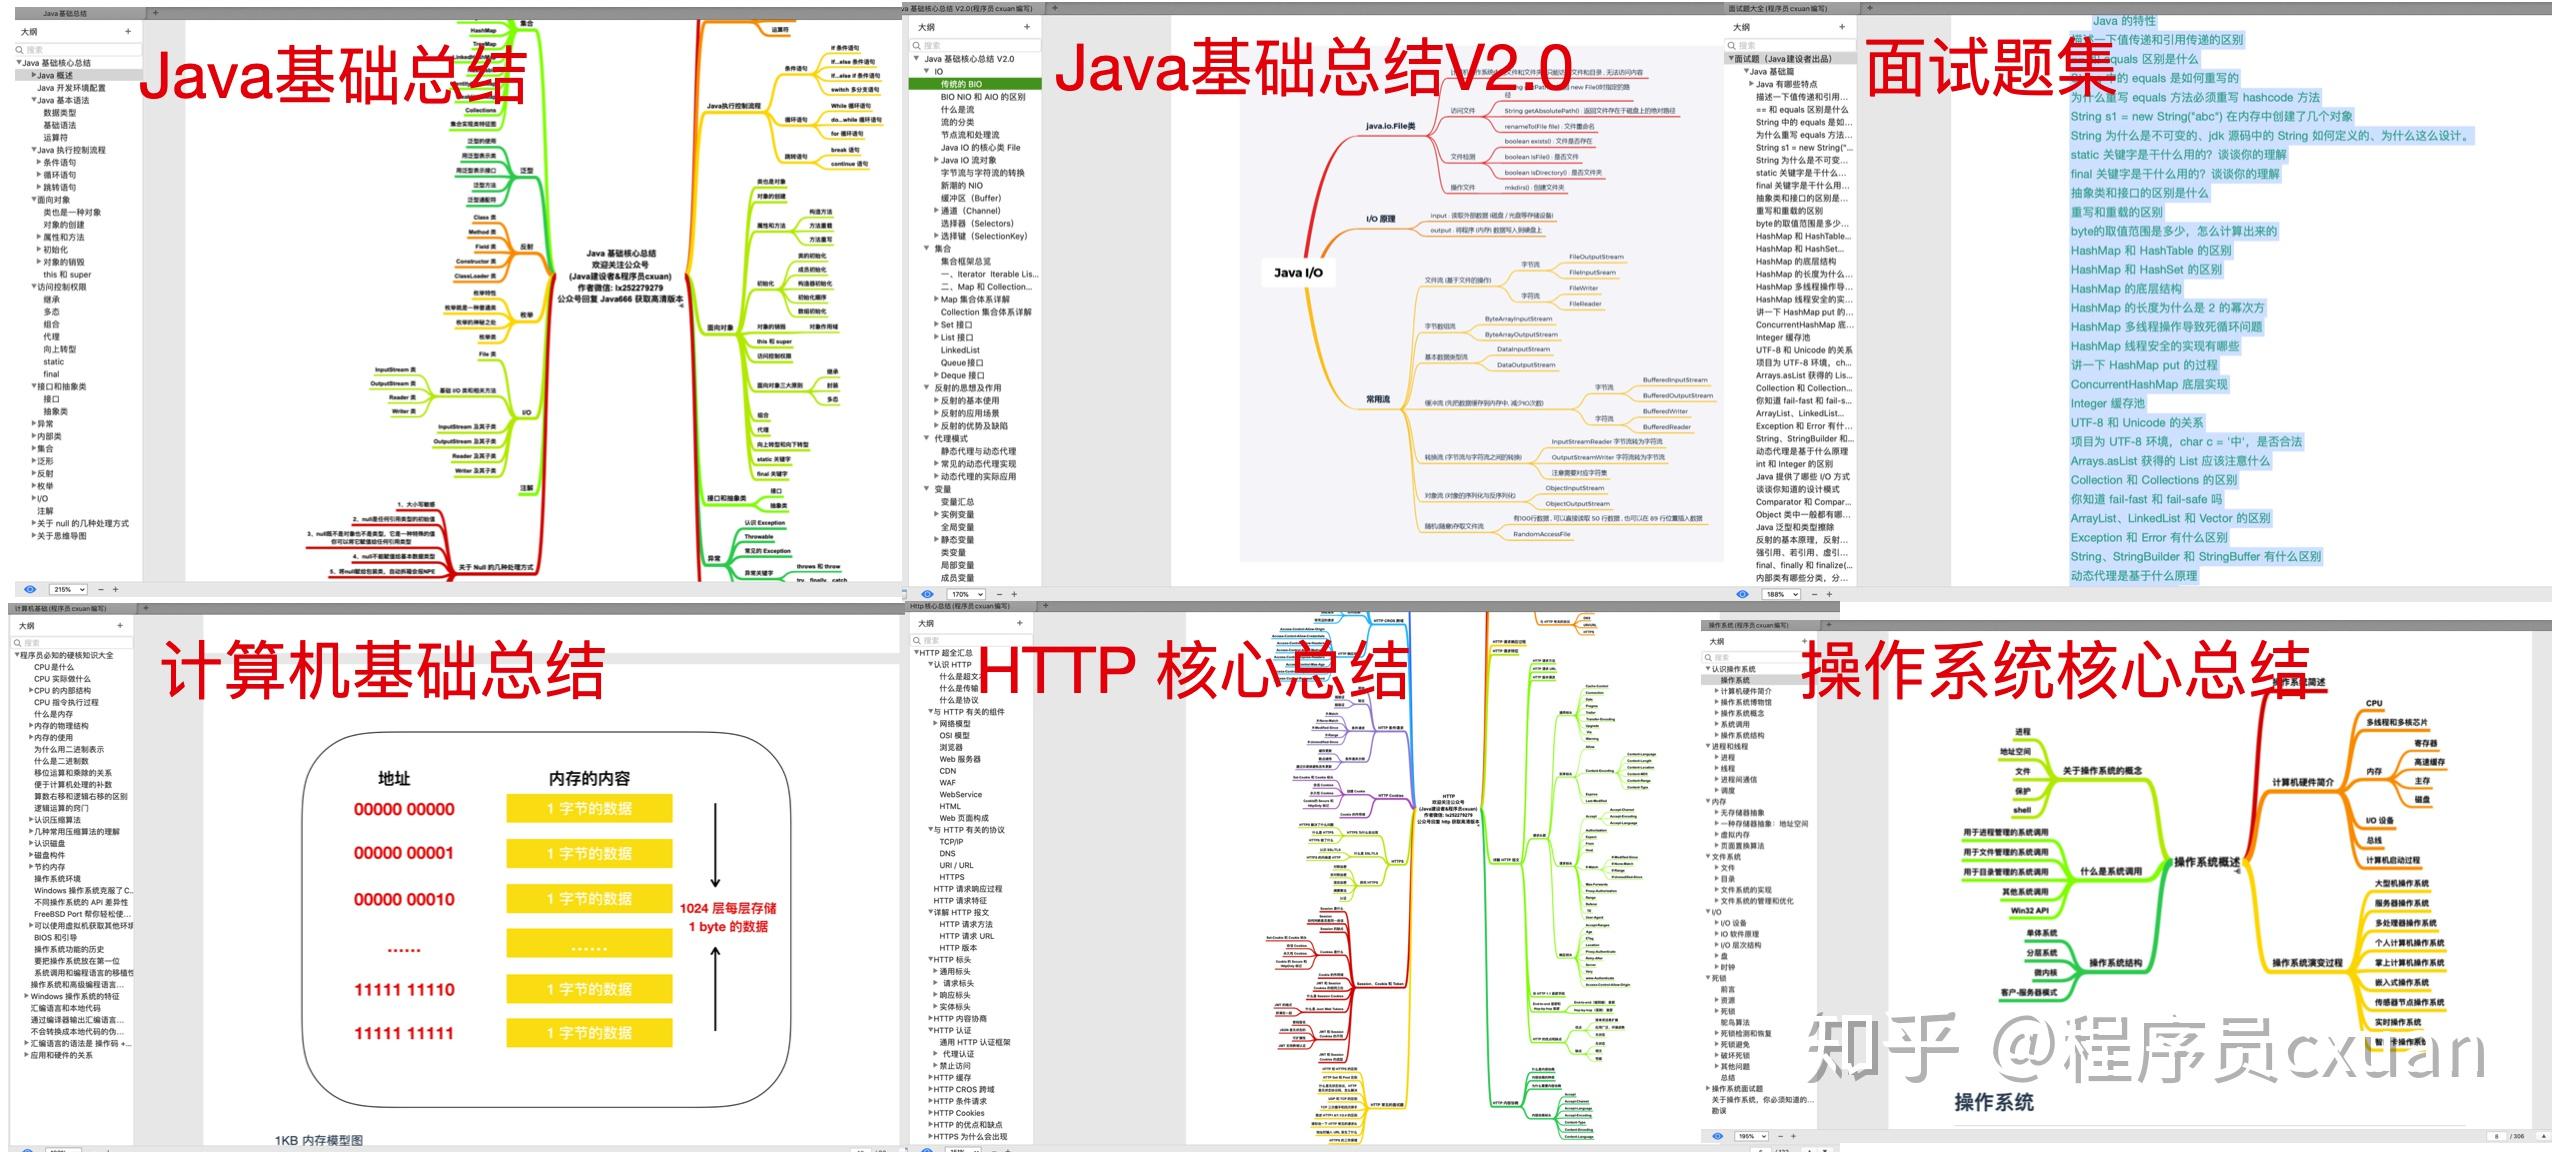Add new tab beside Java基础总结 tab

pyautogui.click(x=155, y=14)
